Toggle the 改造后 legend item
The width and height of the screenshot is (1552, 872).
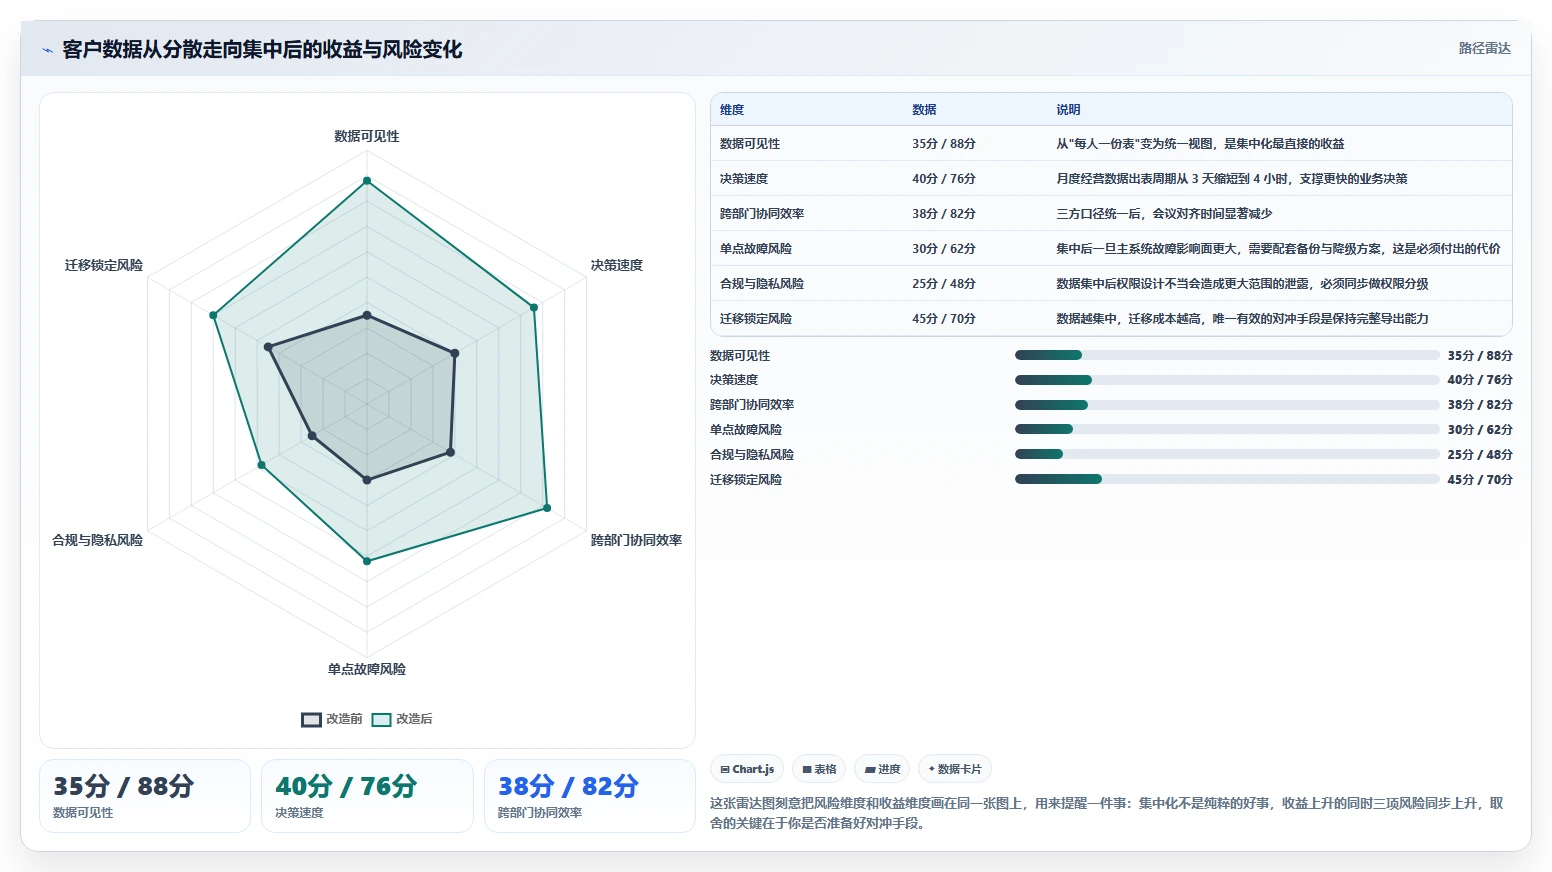point(402,719)
